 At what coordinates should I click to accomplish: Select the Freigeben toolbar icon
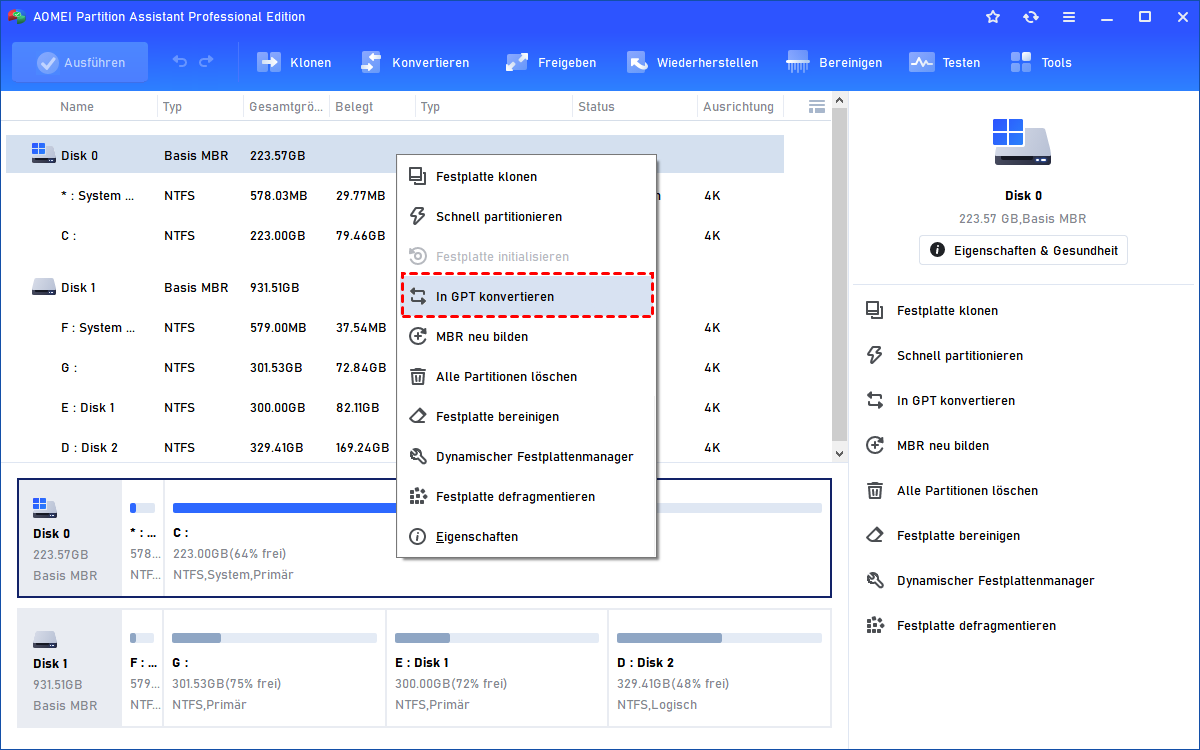(517, 62)
